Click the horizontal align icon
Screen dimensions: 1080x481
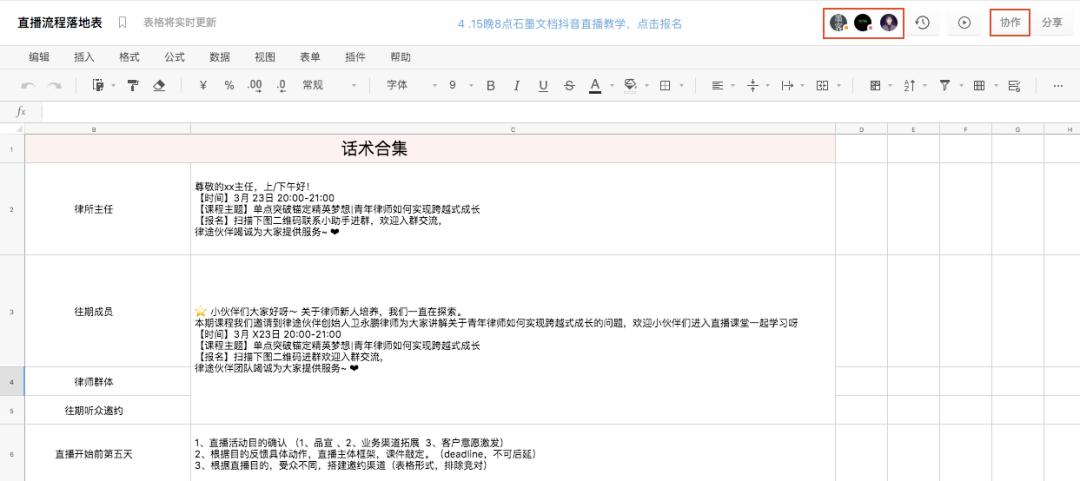click(x=717, y=85)
